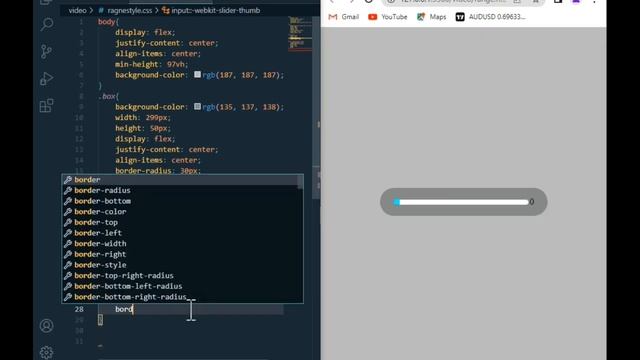Viewport: 640px width, 360px height.
Task: Click the 'video' breadcrumb folder
Action: [77, 10]
